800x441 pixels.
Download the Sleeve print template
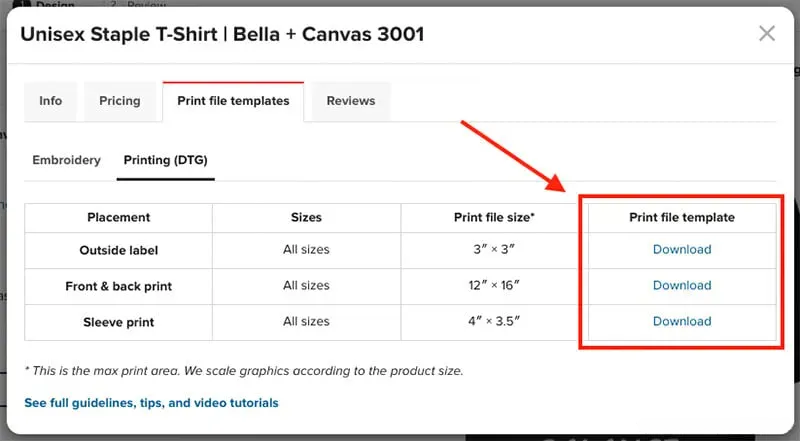pyautogui.click(x=682, y=322)
